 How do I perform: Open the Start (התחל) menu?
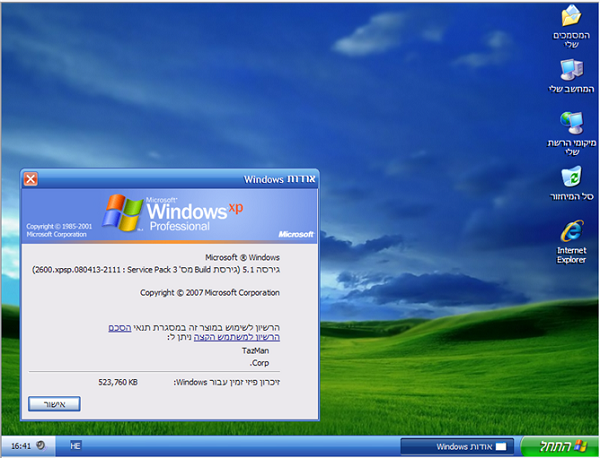[x=560, y=446]
